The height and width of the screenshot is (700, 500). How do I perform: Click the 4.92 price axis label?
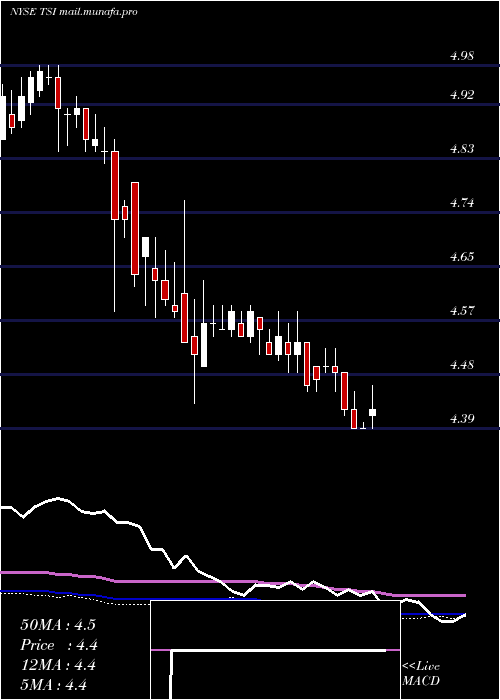click(462, 95)
